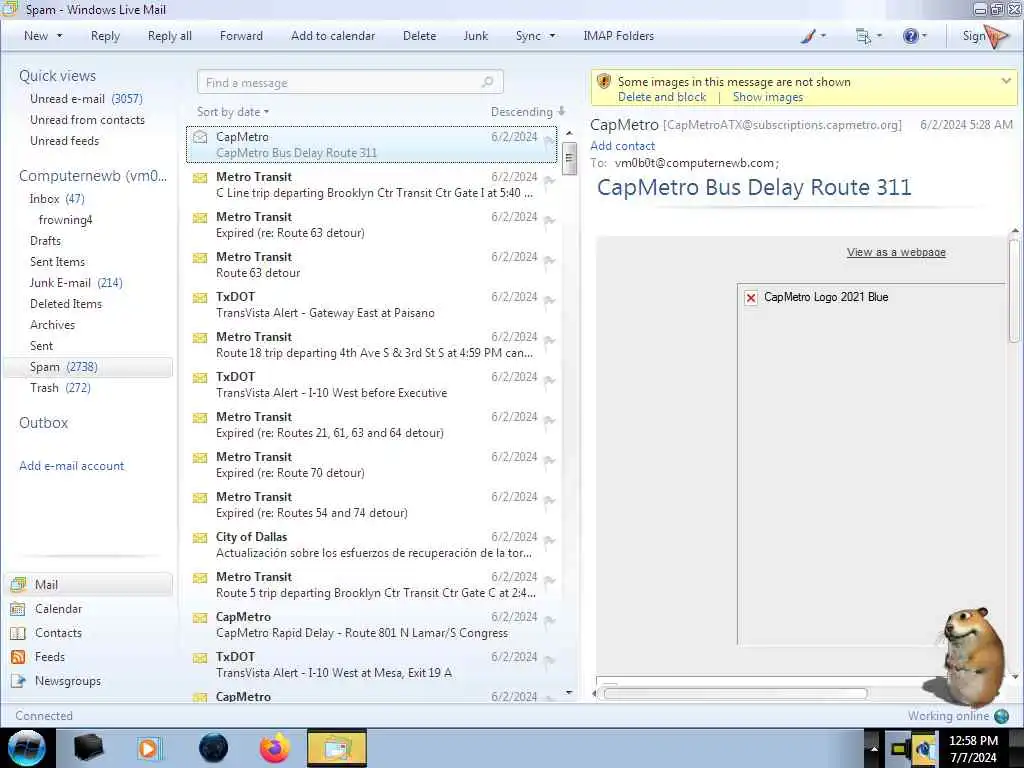
Task: Open the dark globe taskbar icon
Action: tap(214, 748)
